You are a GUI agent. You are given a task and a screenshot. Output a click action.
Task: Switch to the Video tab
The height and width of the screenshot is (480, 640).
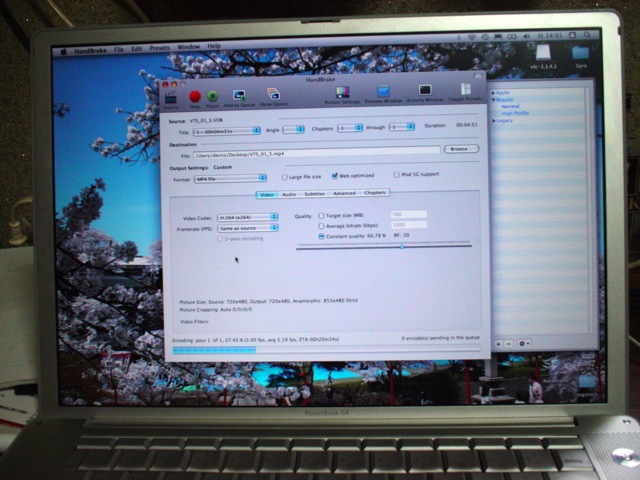(x=267, y=195)
